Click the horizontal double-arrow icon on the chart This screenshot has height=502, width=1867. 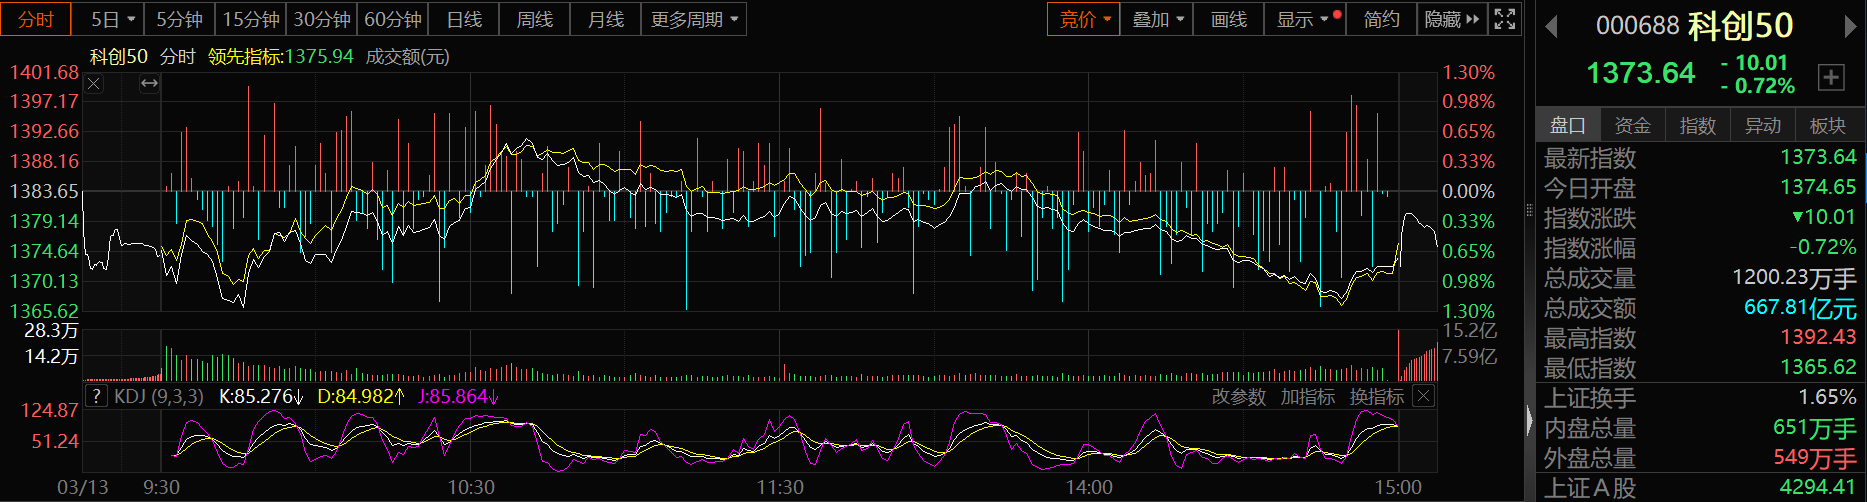(149, 84)
